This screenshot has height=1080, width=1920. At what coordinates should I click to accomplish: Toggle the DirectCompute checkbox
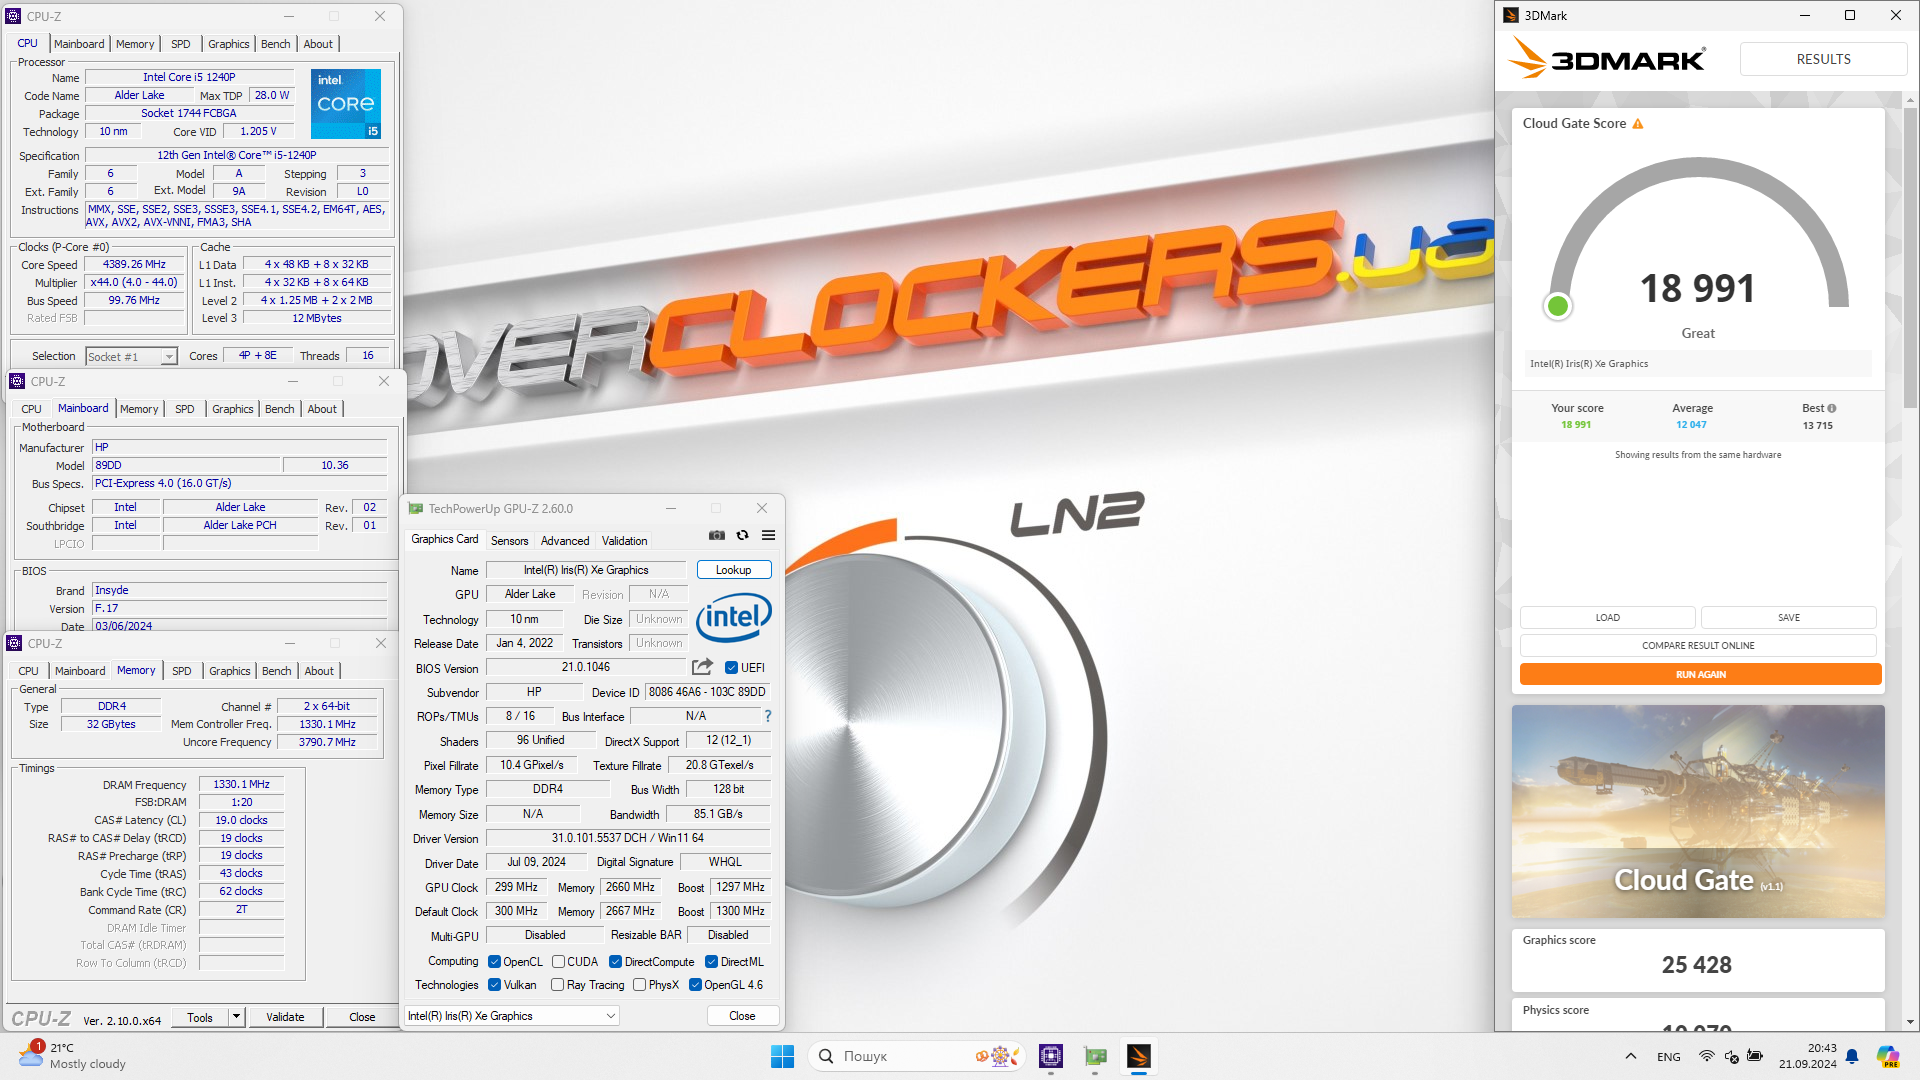[615, 962]
